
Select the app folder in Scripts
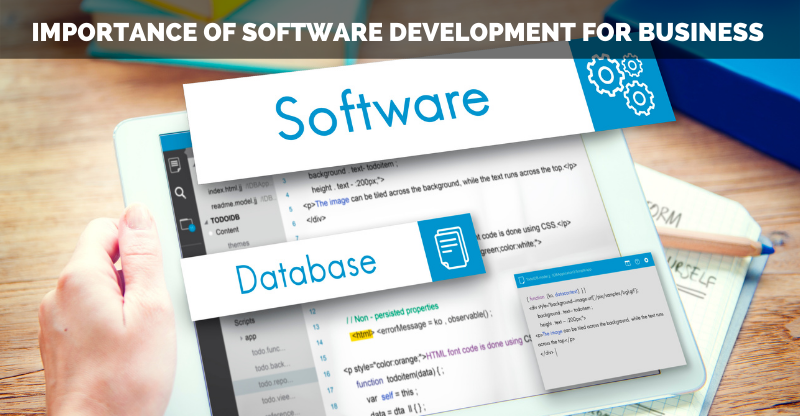click(251, 337)
